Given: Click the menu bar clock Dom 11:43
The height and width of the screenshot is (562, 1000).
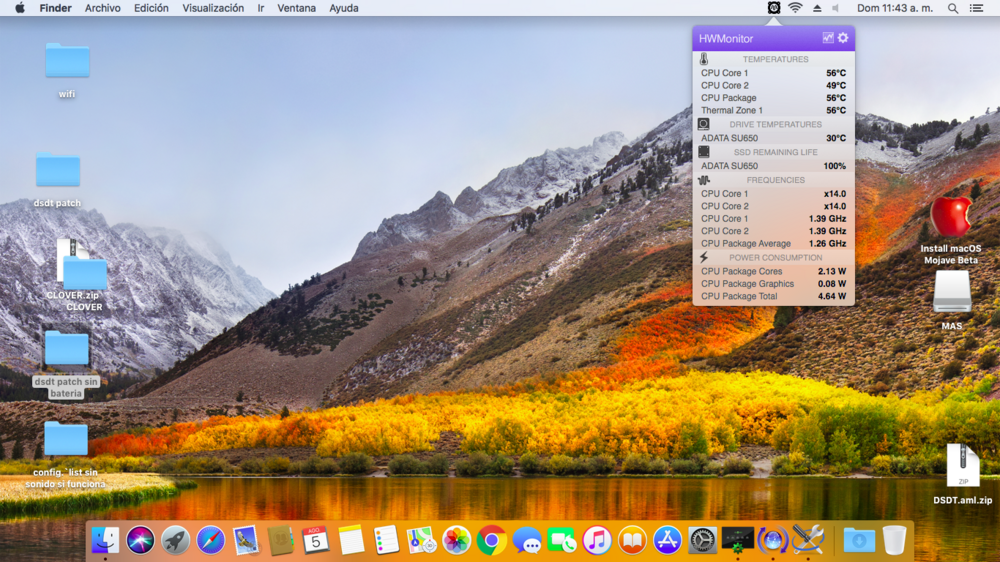Looking at the screenshot, I should click(896, 8).
